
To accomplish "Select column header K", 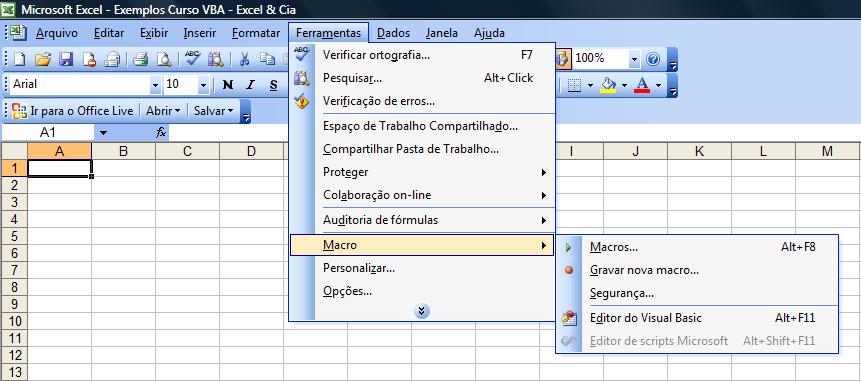I will [699, 152].
